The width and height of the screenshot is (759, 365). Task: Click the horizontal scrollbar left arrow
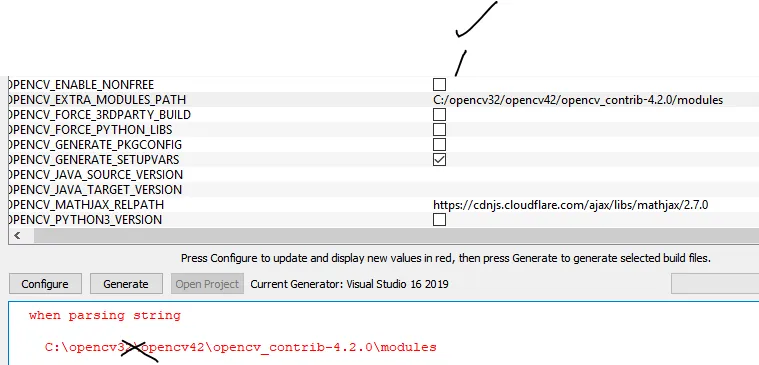tap(17, 236)
